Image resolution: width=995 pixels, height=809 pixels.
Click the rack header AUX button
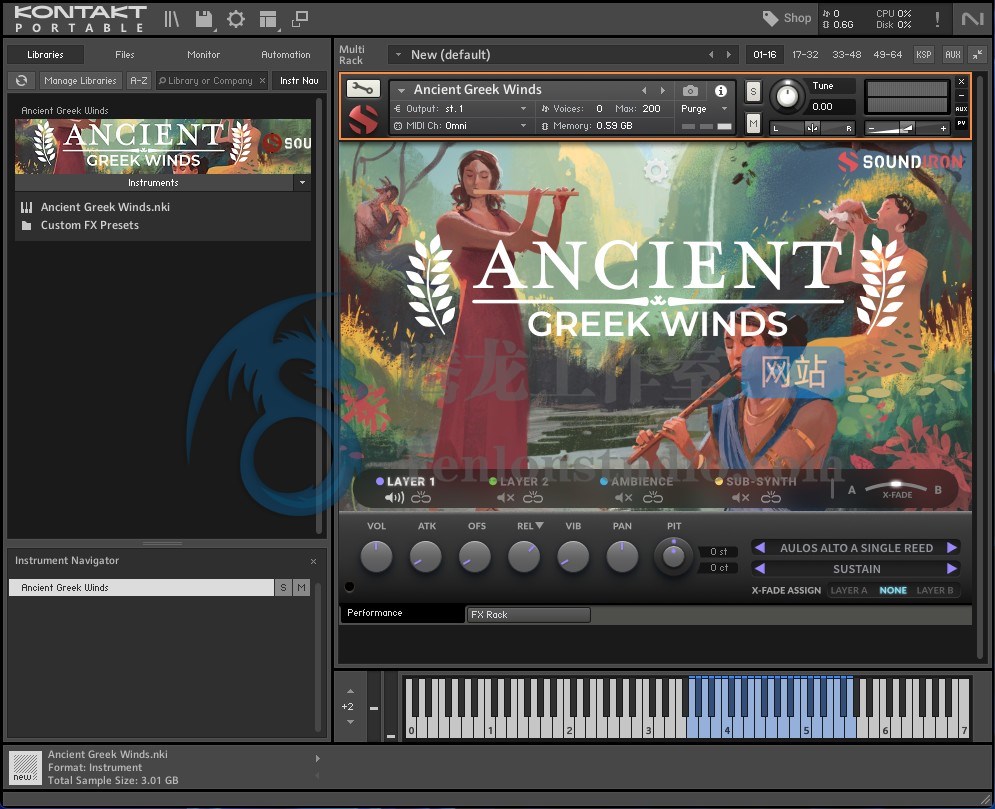(x=952, y=55)
